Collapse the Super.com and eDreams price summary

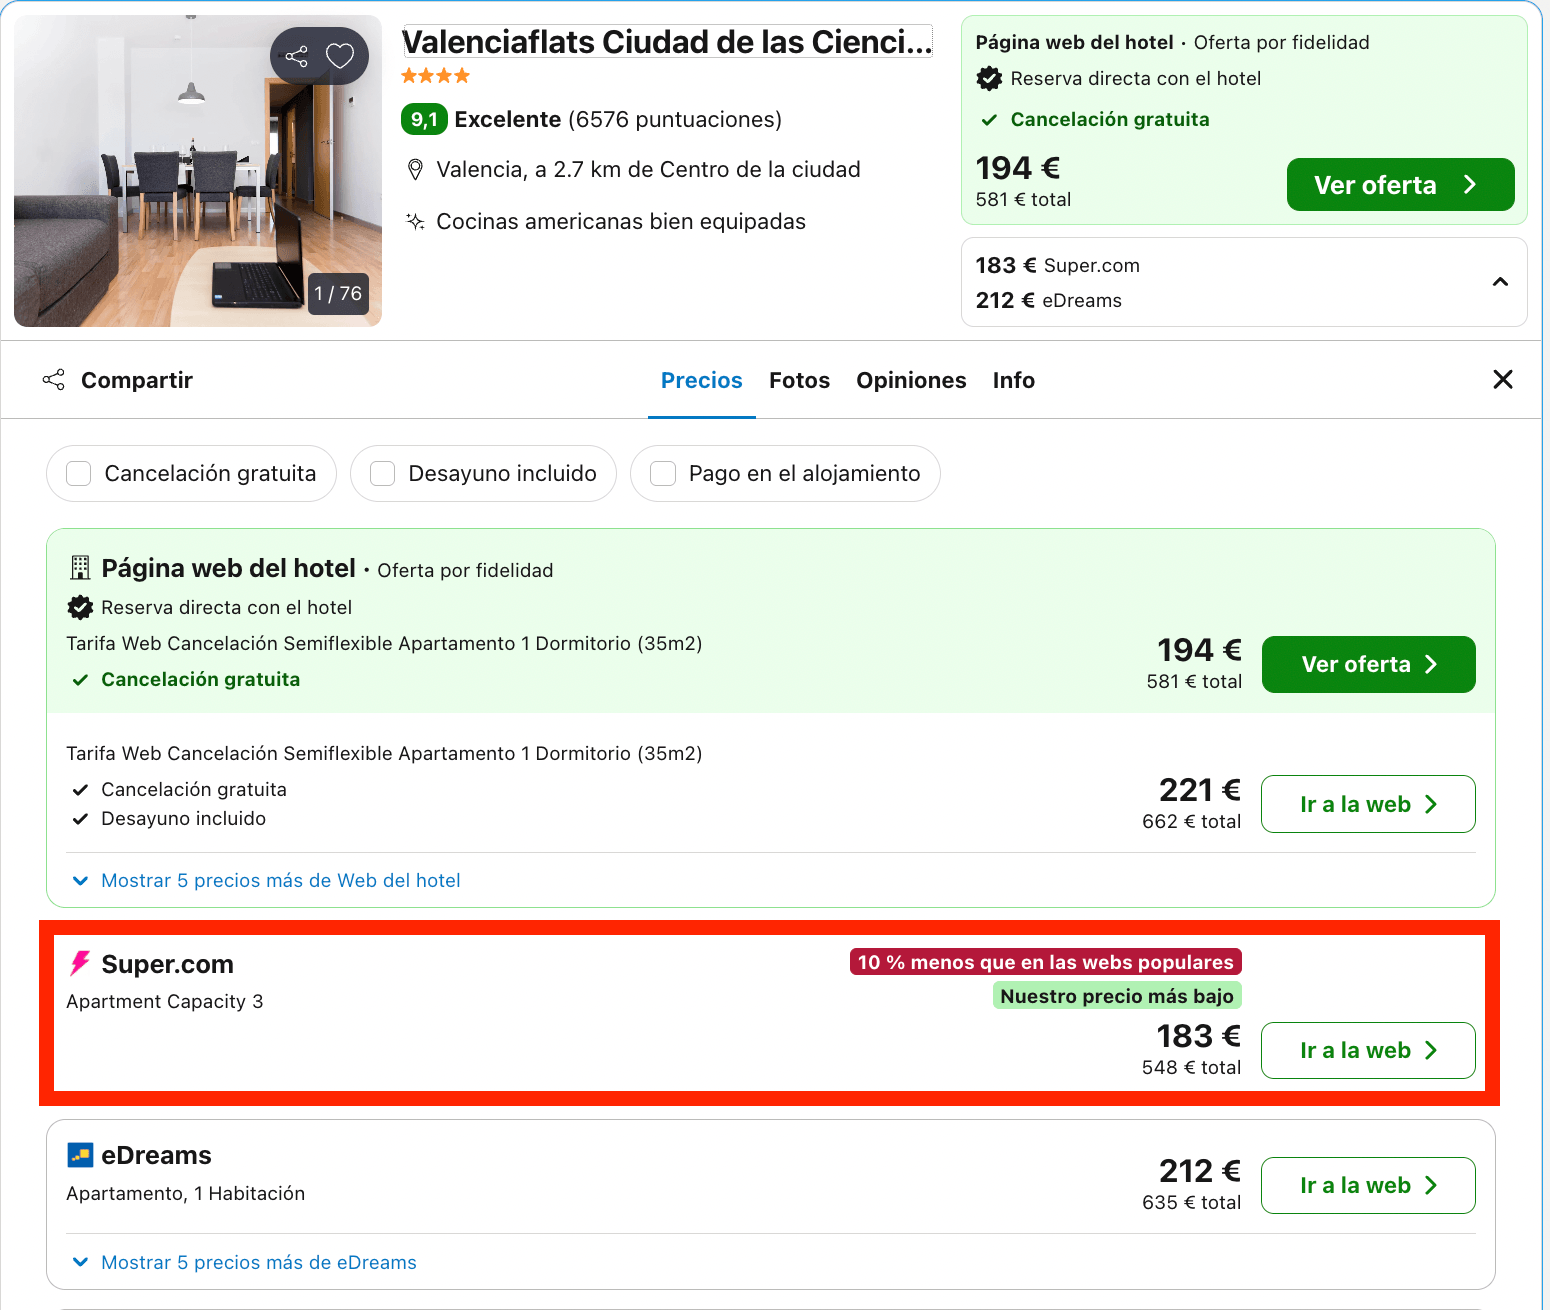(1500, 282)
